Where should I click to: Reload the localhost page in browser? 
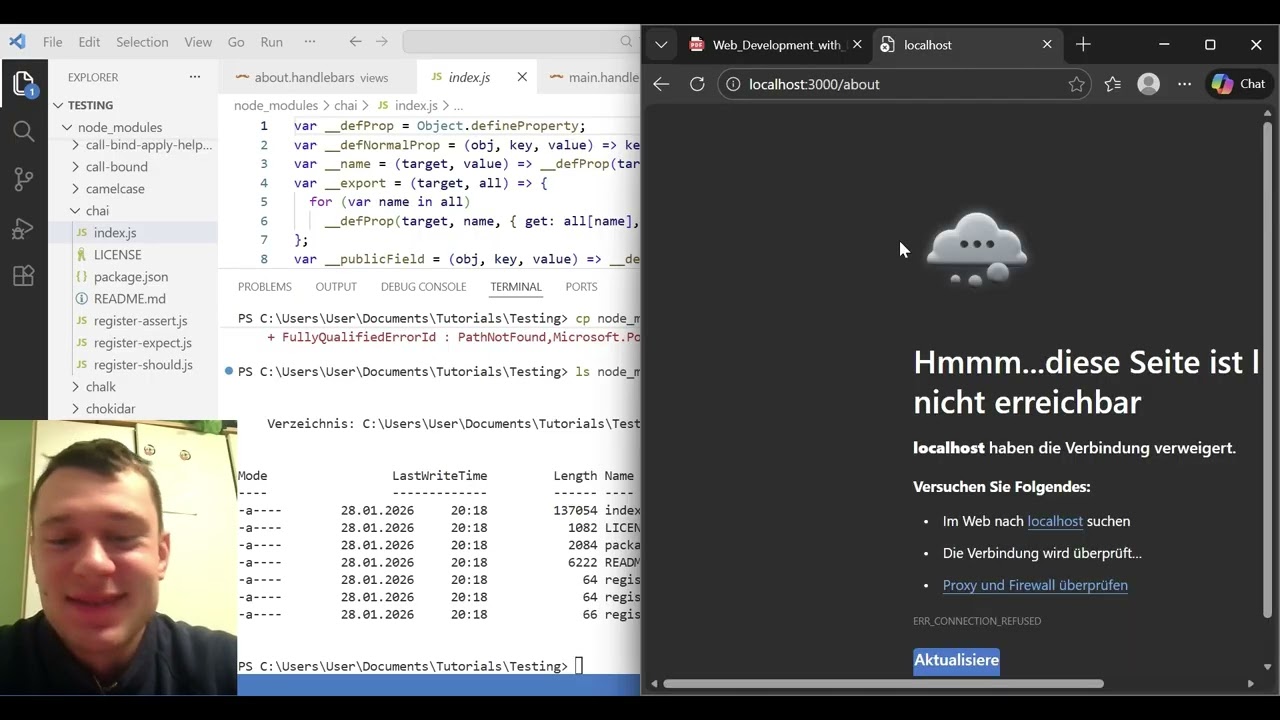[x=697, y=84]
